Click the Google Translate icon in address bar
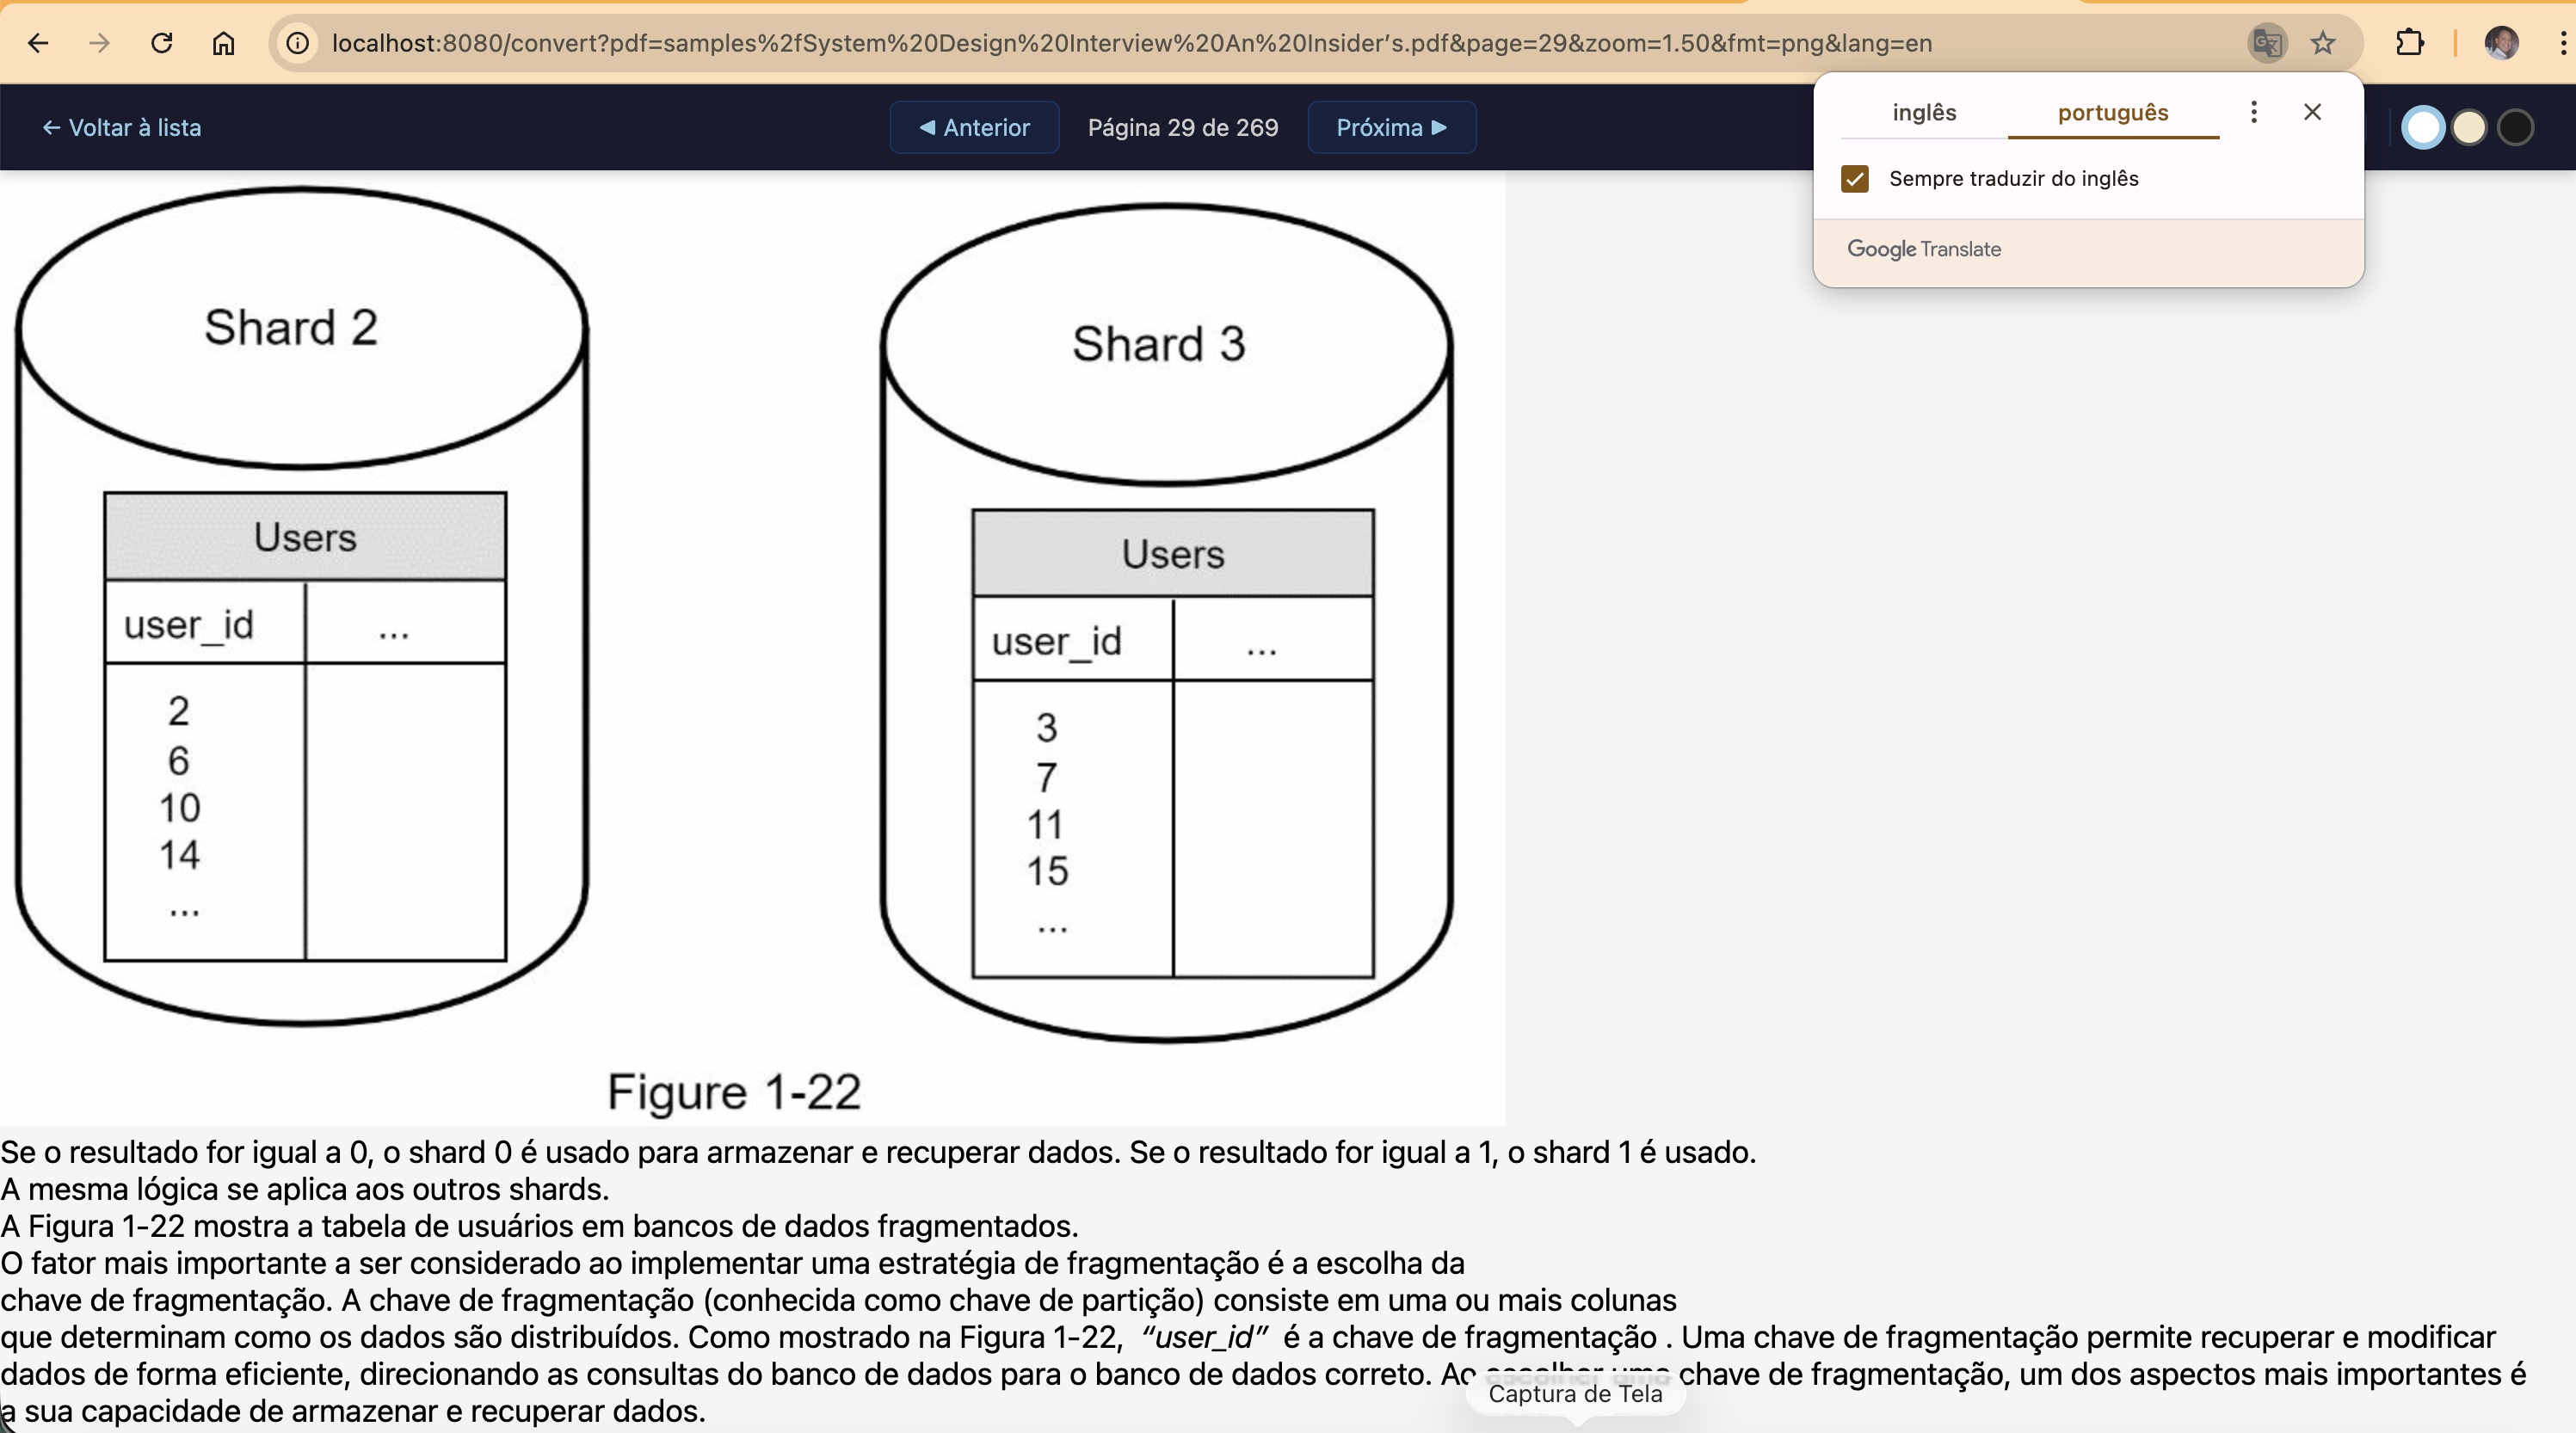The image size is (2576, 1433). [x=2266, y=43]
